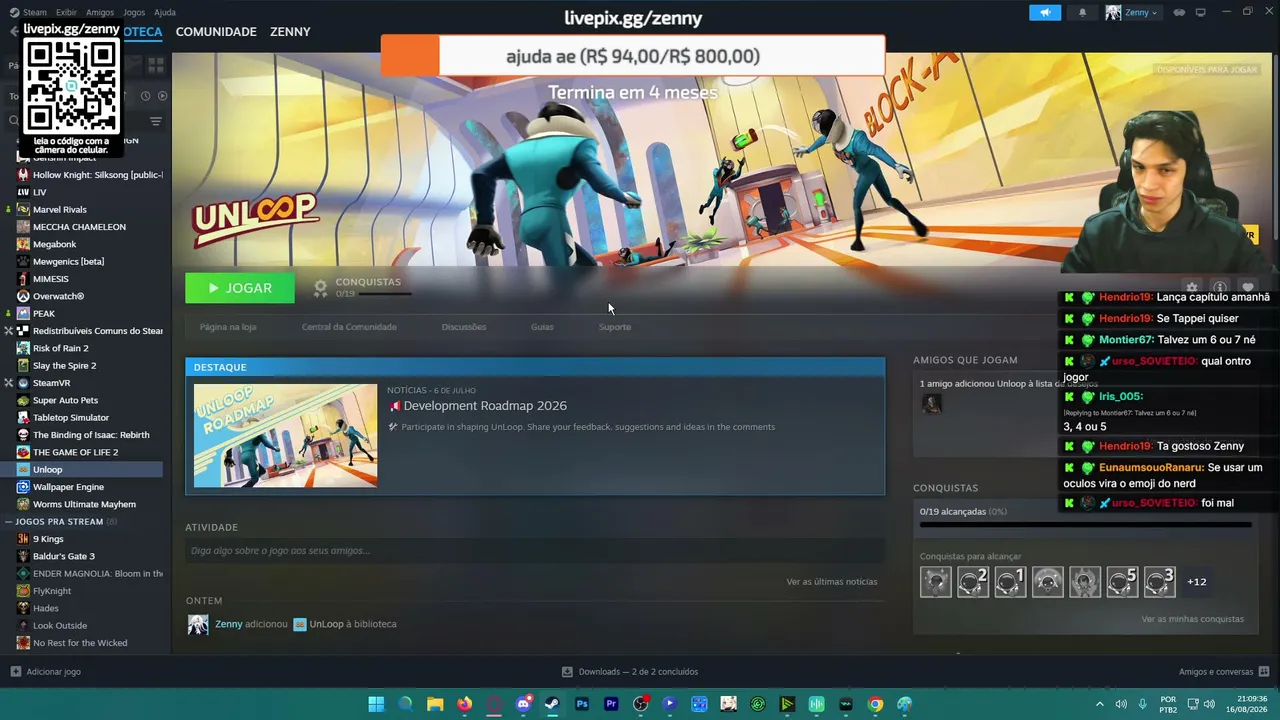Click the achievements progress bar
Image resolution: width=1280 pixels, height=720 pixels.
pyautogui.click(x=1086, y=524)
